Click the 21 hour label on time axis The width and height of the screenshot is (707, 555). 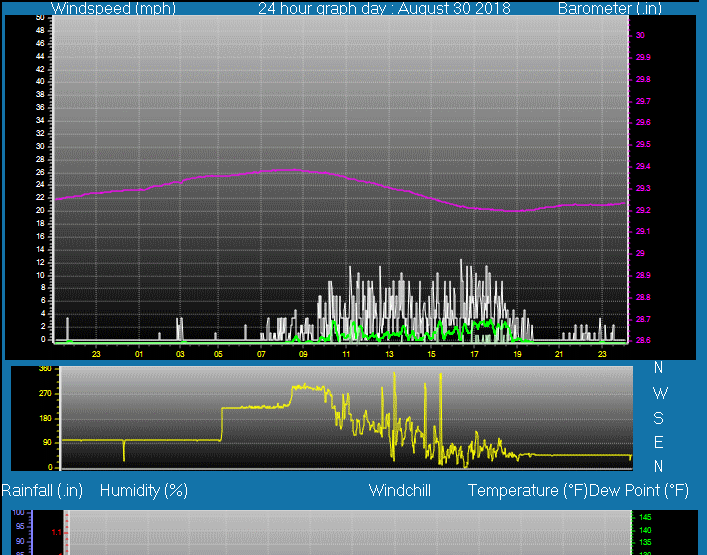pyautogui.click(x=559, y=354)
